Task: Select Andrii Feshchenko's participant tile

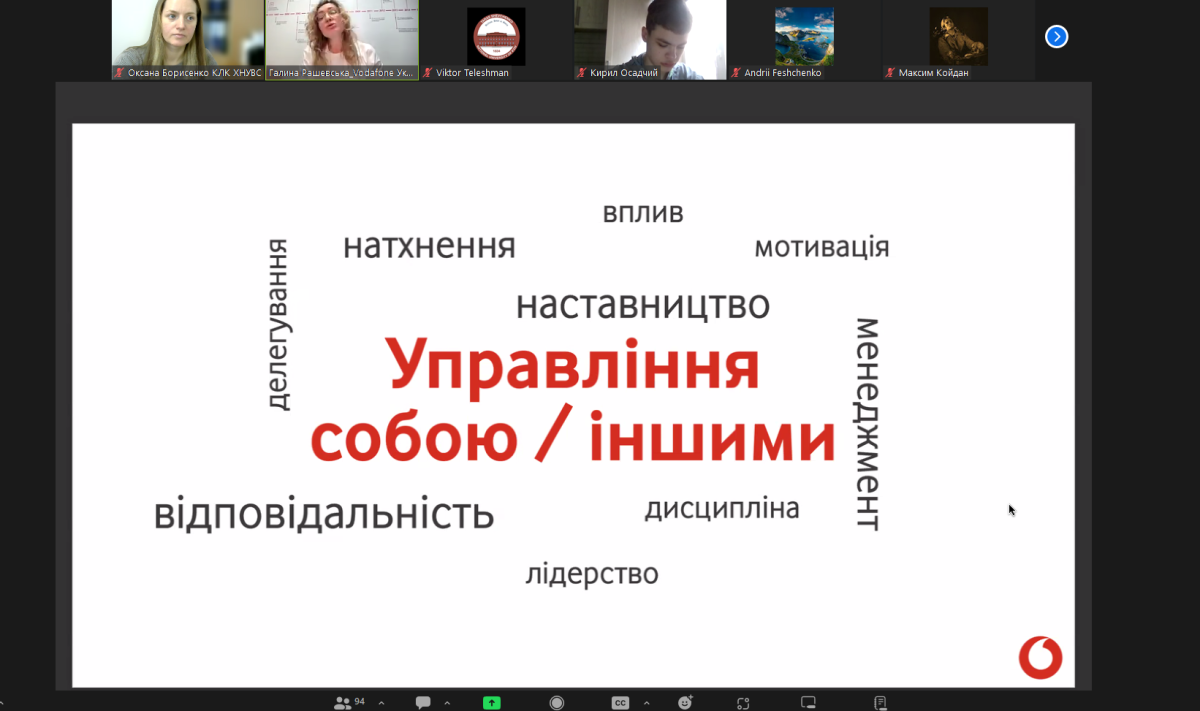Action: 804,38
